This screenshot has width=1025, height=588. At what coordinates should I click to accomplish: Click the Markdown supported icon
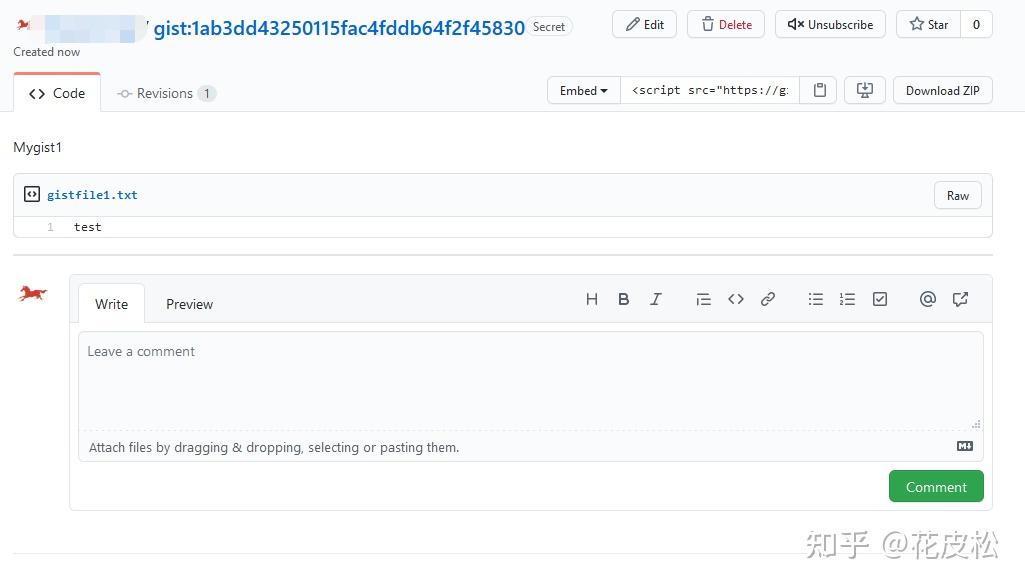point(965,446)
